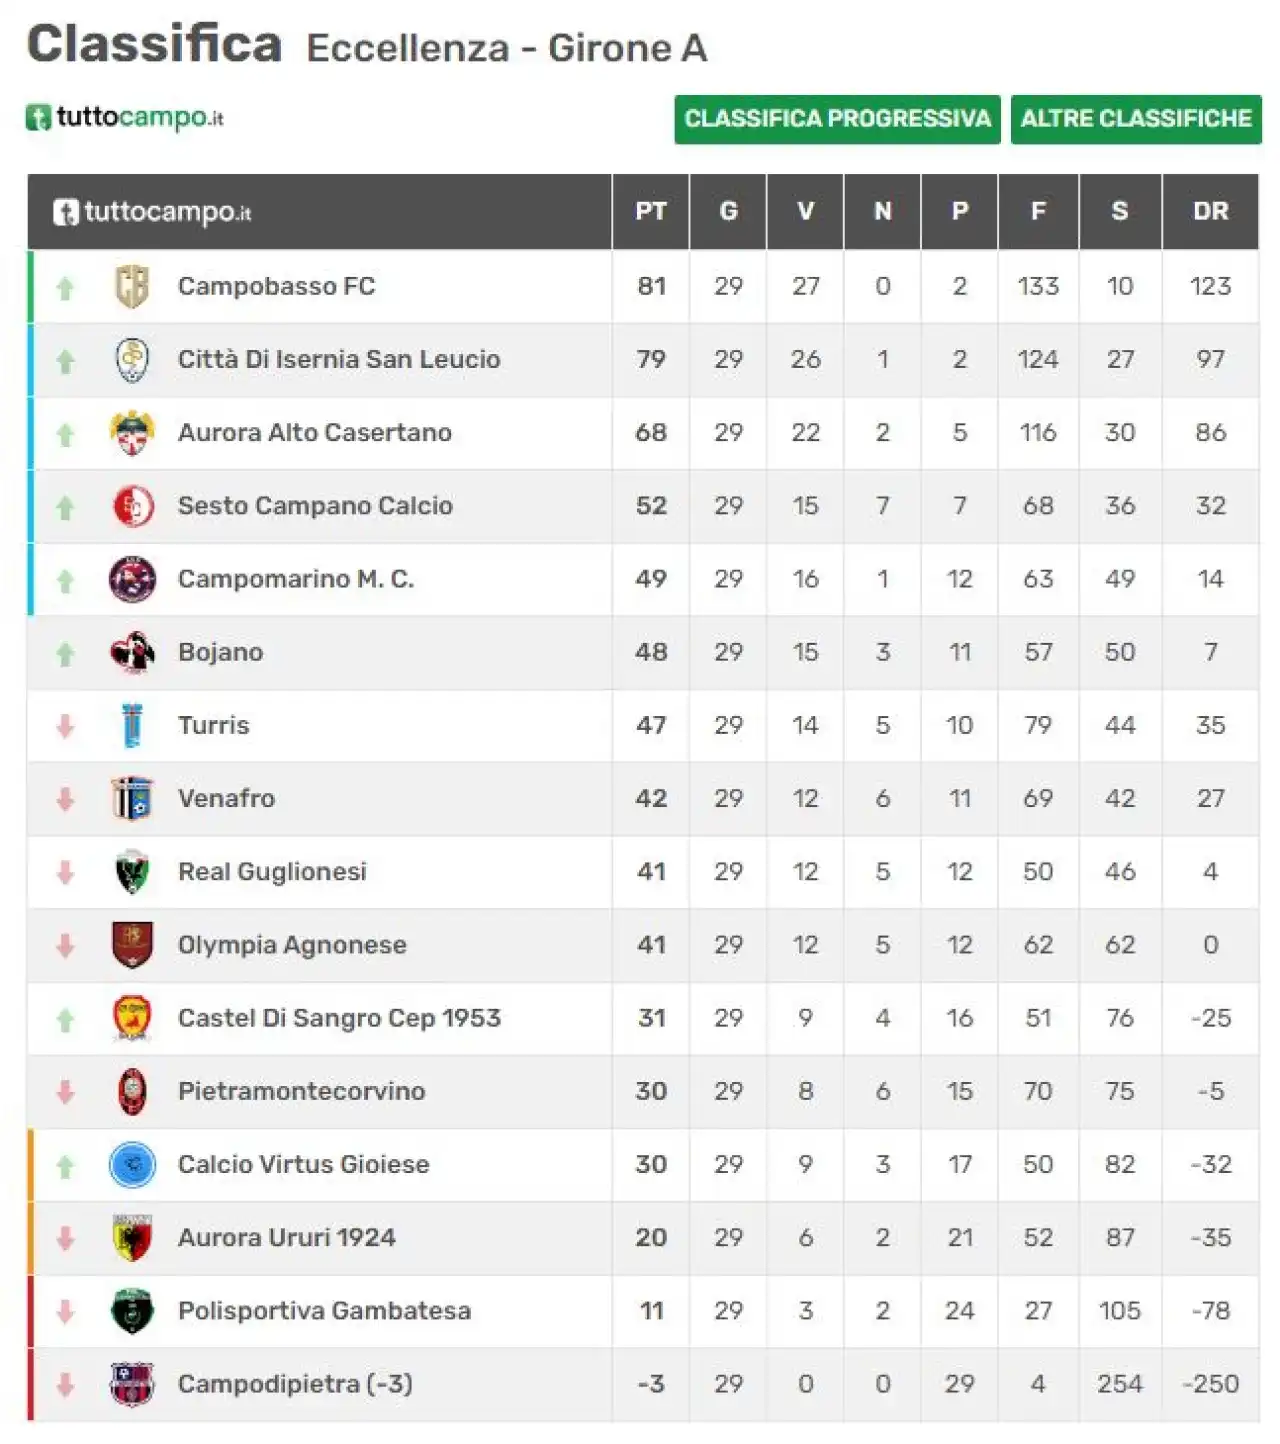Click the Aurora Alto Casertano team logo
1280x1444 pixels.
click(132, 433)
